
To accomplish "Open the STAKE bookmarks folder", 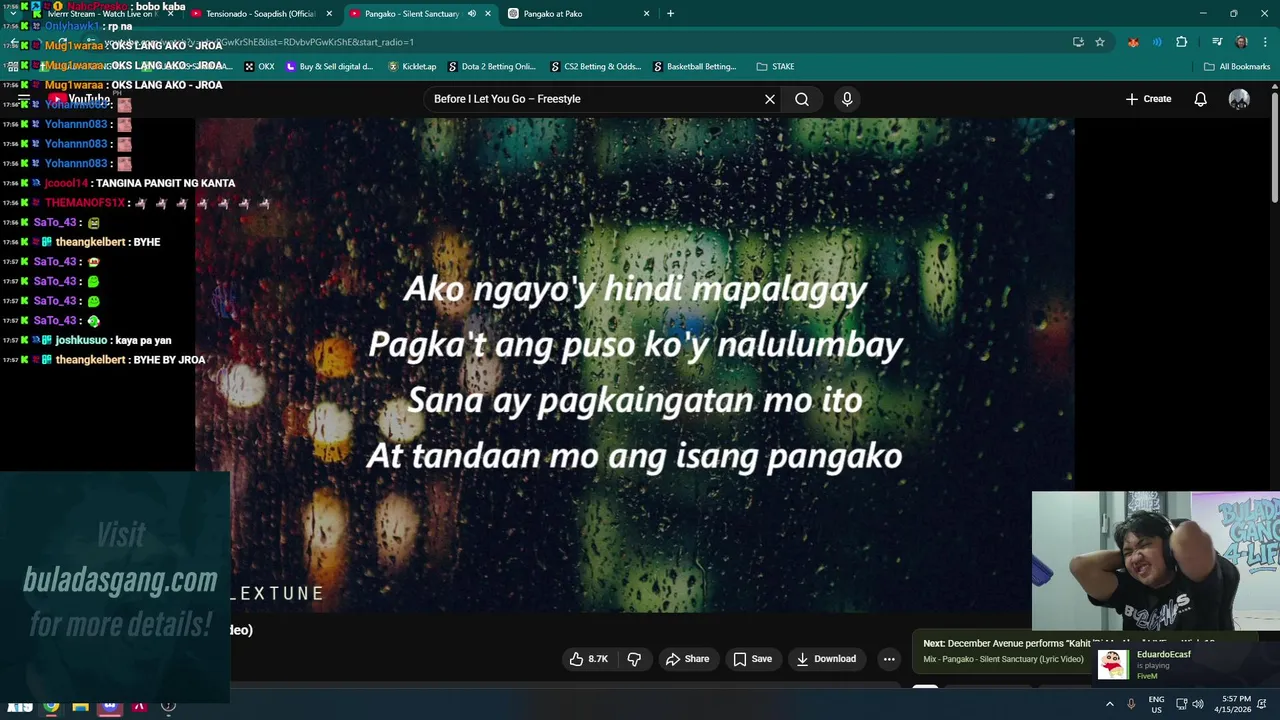I will click(775, 67).
